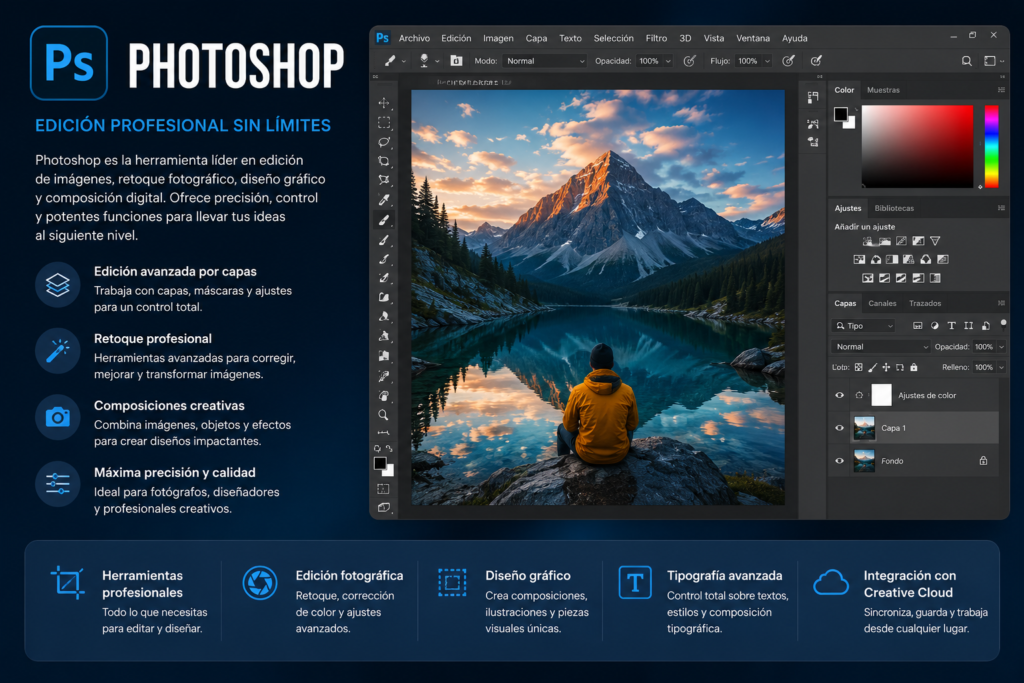1024x683 pixels.
Task: Filter layers by type (T) icon
Action: (952, 325)
